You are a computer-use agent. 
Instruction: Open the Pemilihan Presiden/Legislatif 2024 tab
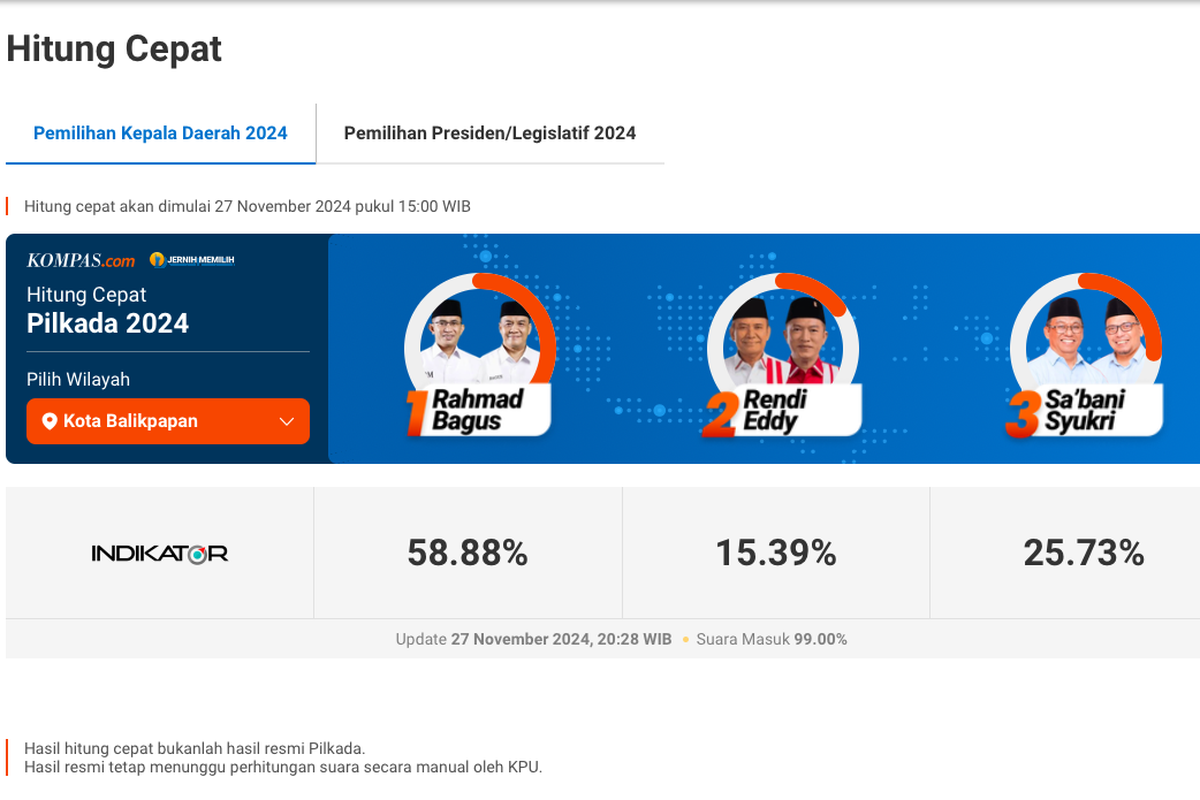coord(490,133)
